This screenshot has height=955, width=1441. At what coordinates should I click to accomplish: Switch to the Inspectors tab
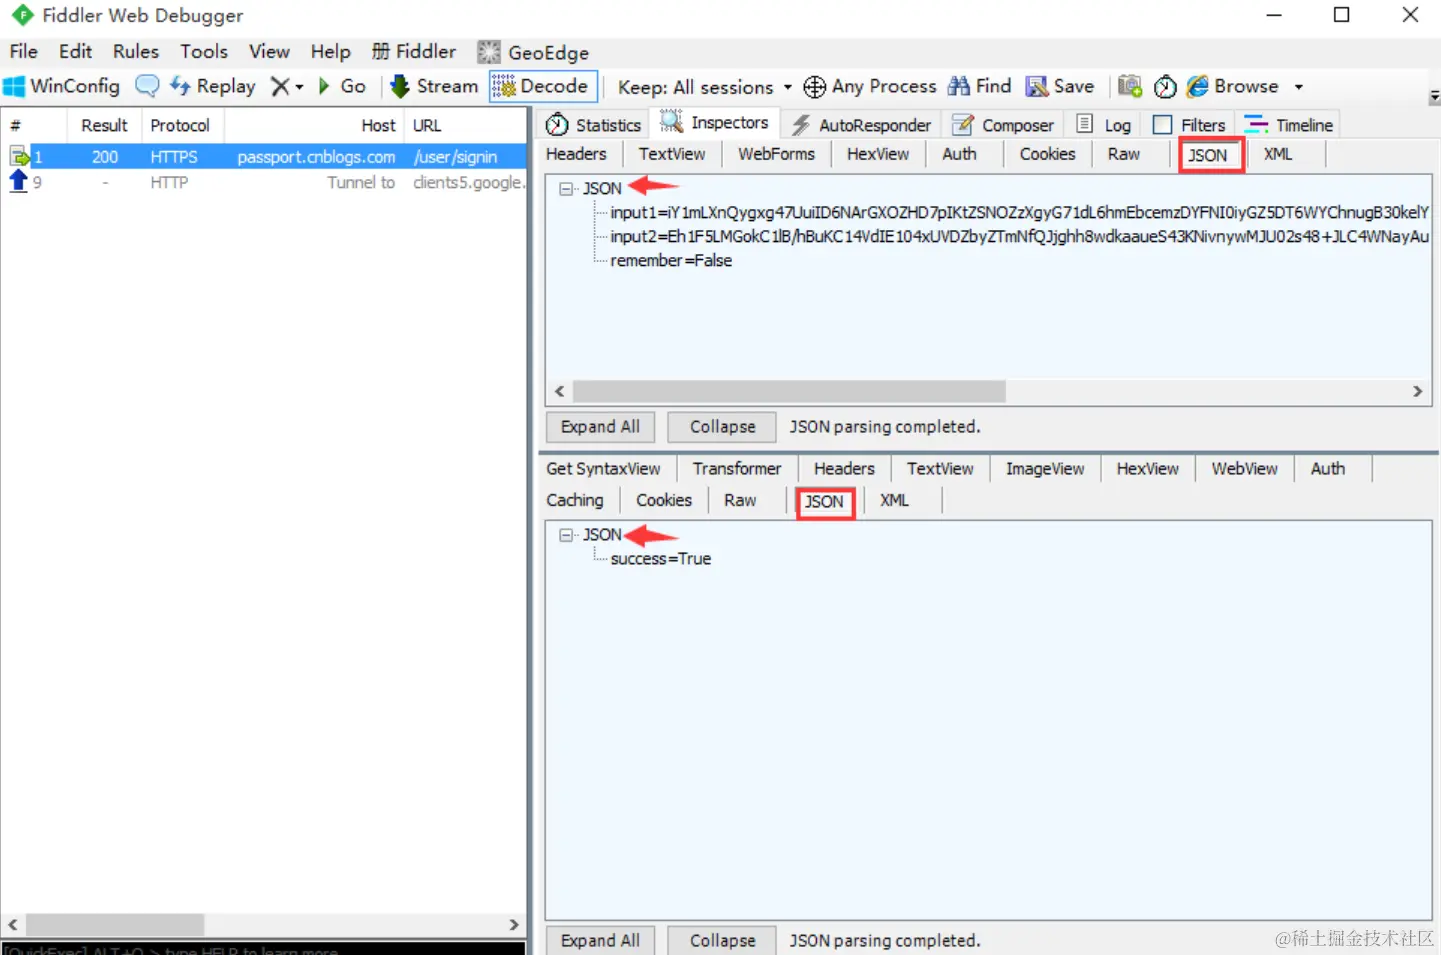coord(715,123)
